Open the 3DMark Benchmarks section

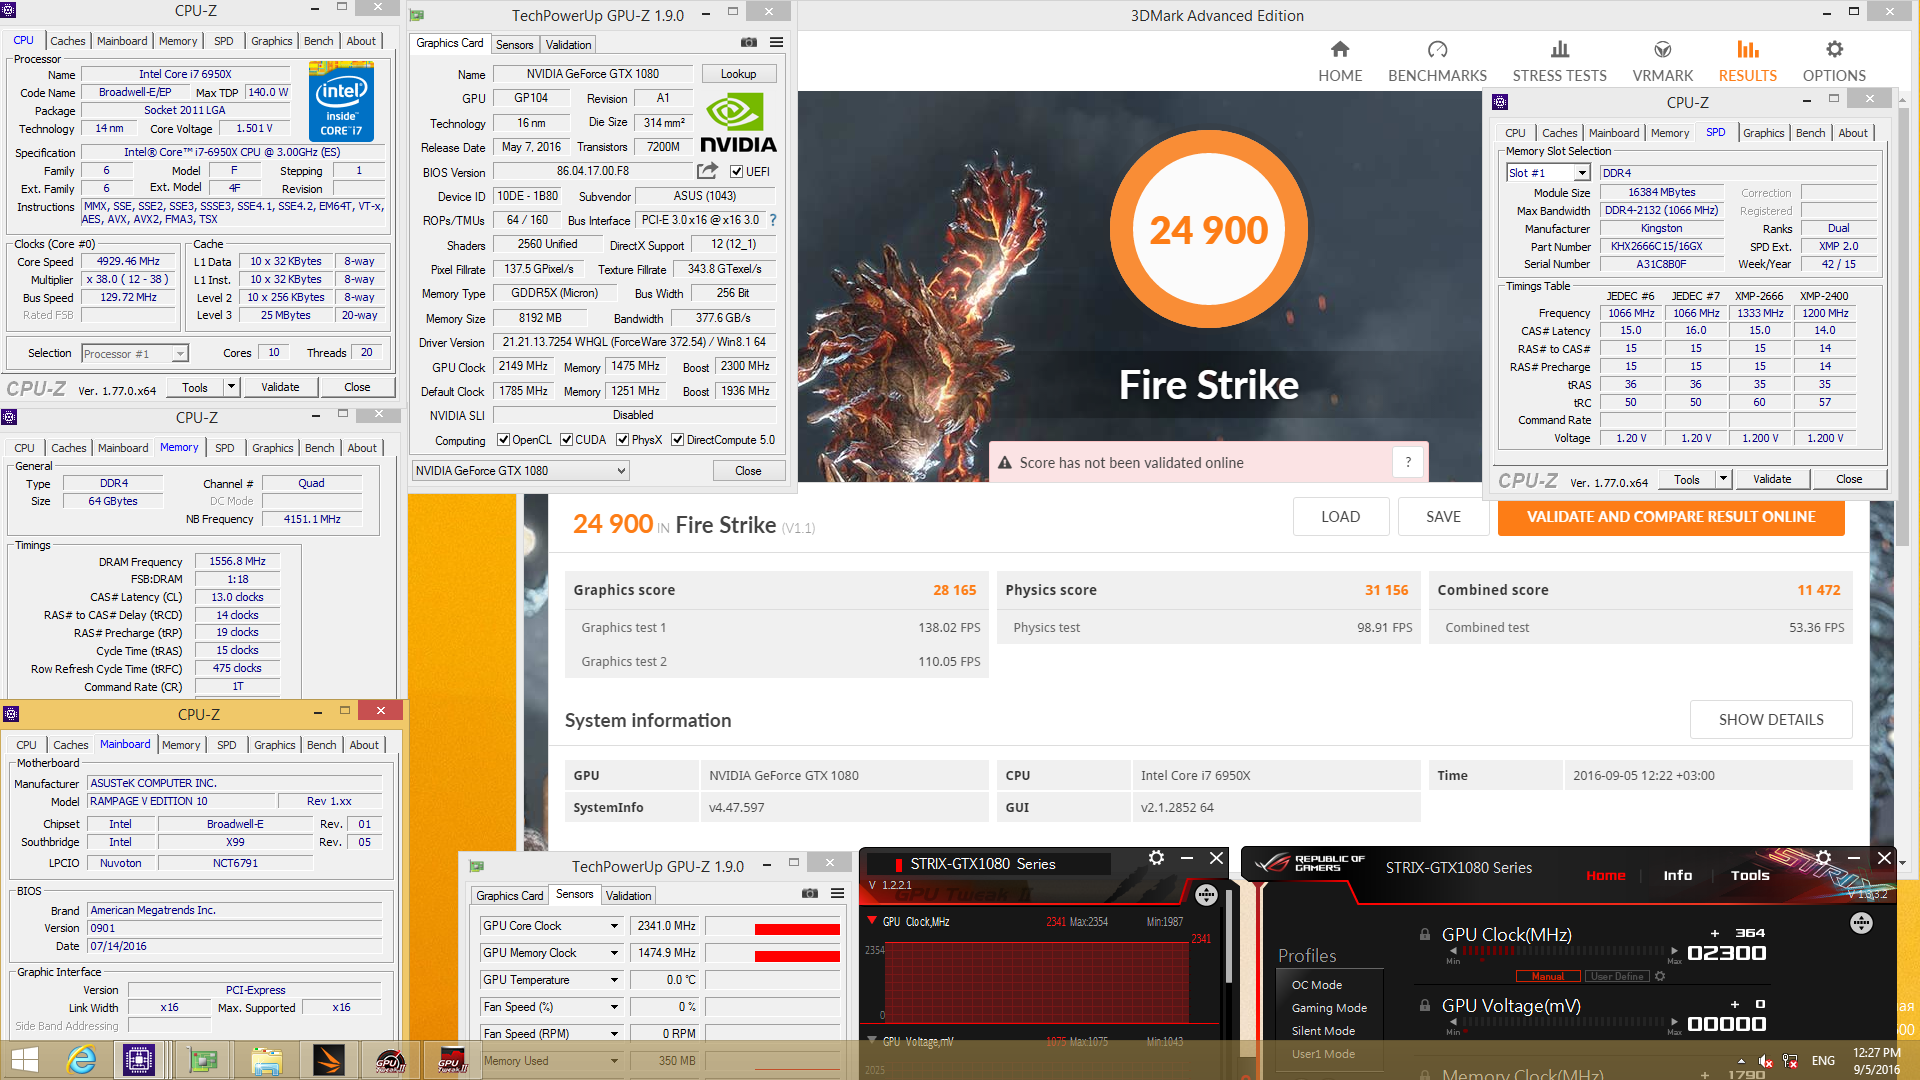[x=1437, y=61]
